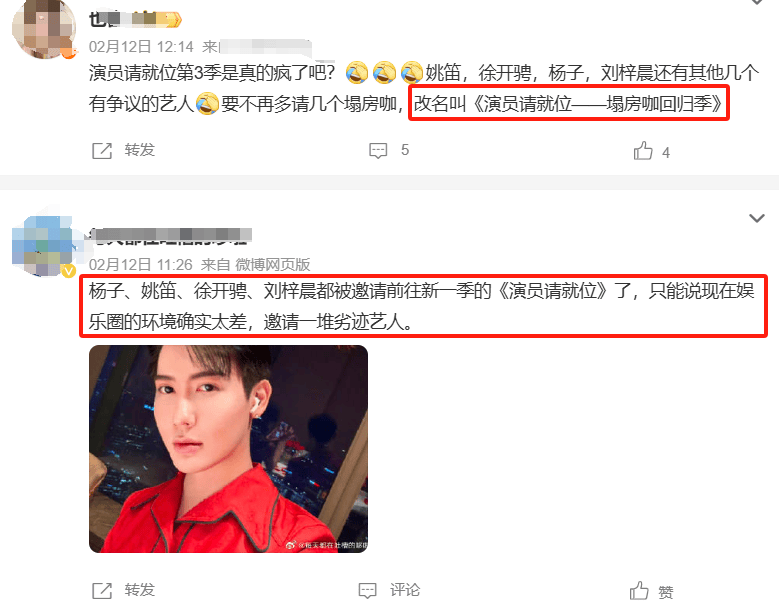Enlarge the photo of man in red shirt
Screen dimensions: 779x612
(x=229, y=449)
